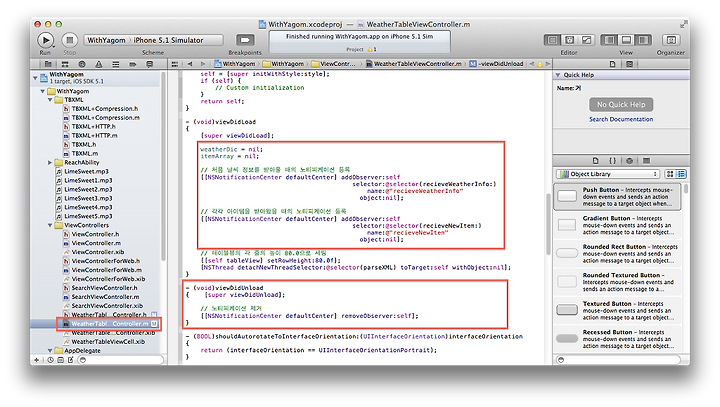The image size is (720, 407).
Task: Select the Assistant editor
Action: [569, 40]
